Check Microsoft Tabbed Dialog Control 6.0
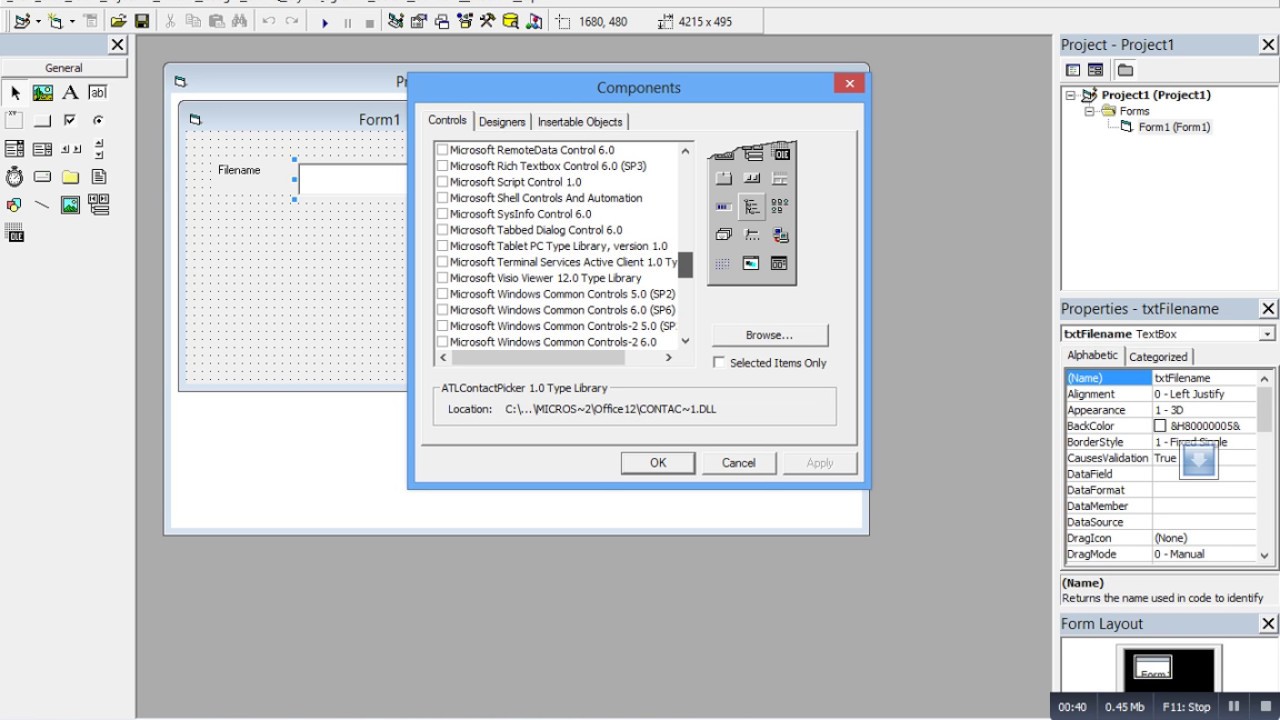Screen dimensions: 1280x720 [442, 230]
